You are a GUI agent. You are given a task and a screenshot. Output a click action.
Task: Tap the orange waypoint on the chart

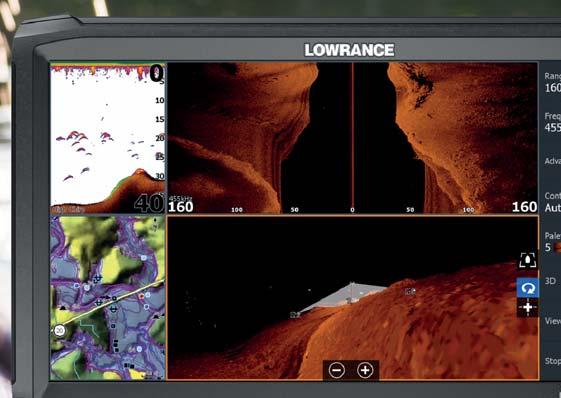pyautogui.click(x=142, y=296)
